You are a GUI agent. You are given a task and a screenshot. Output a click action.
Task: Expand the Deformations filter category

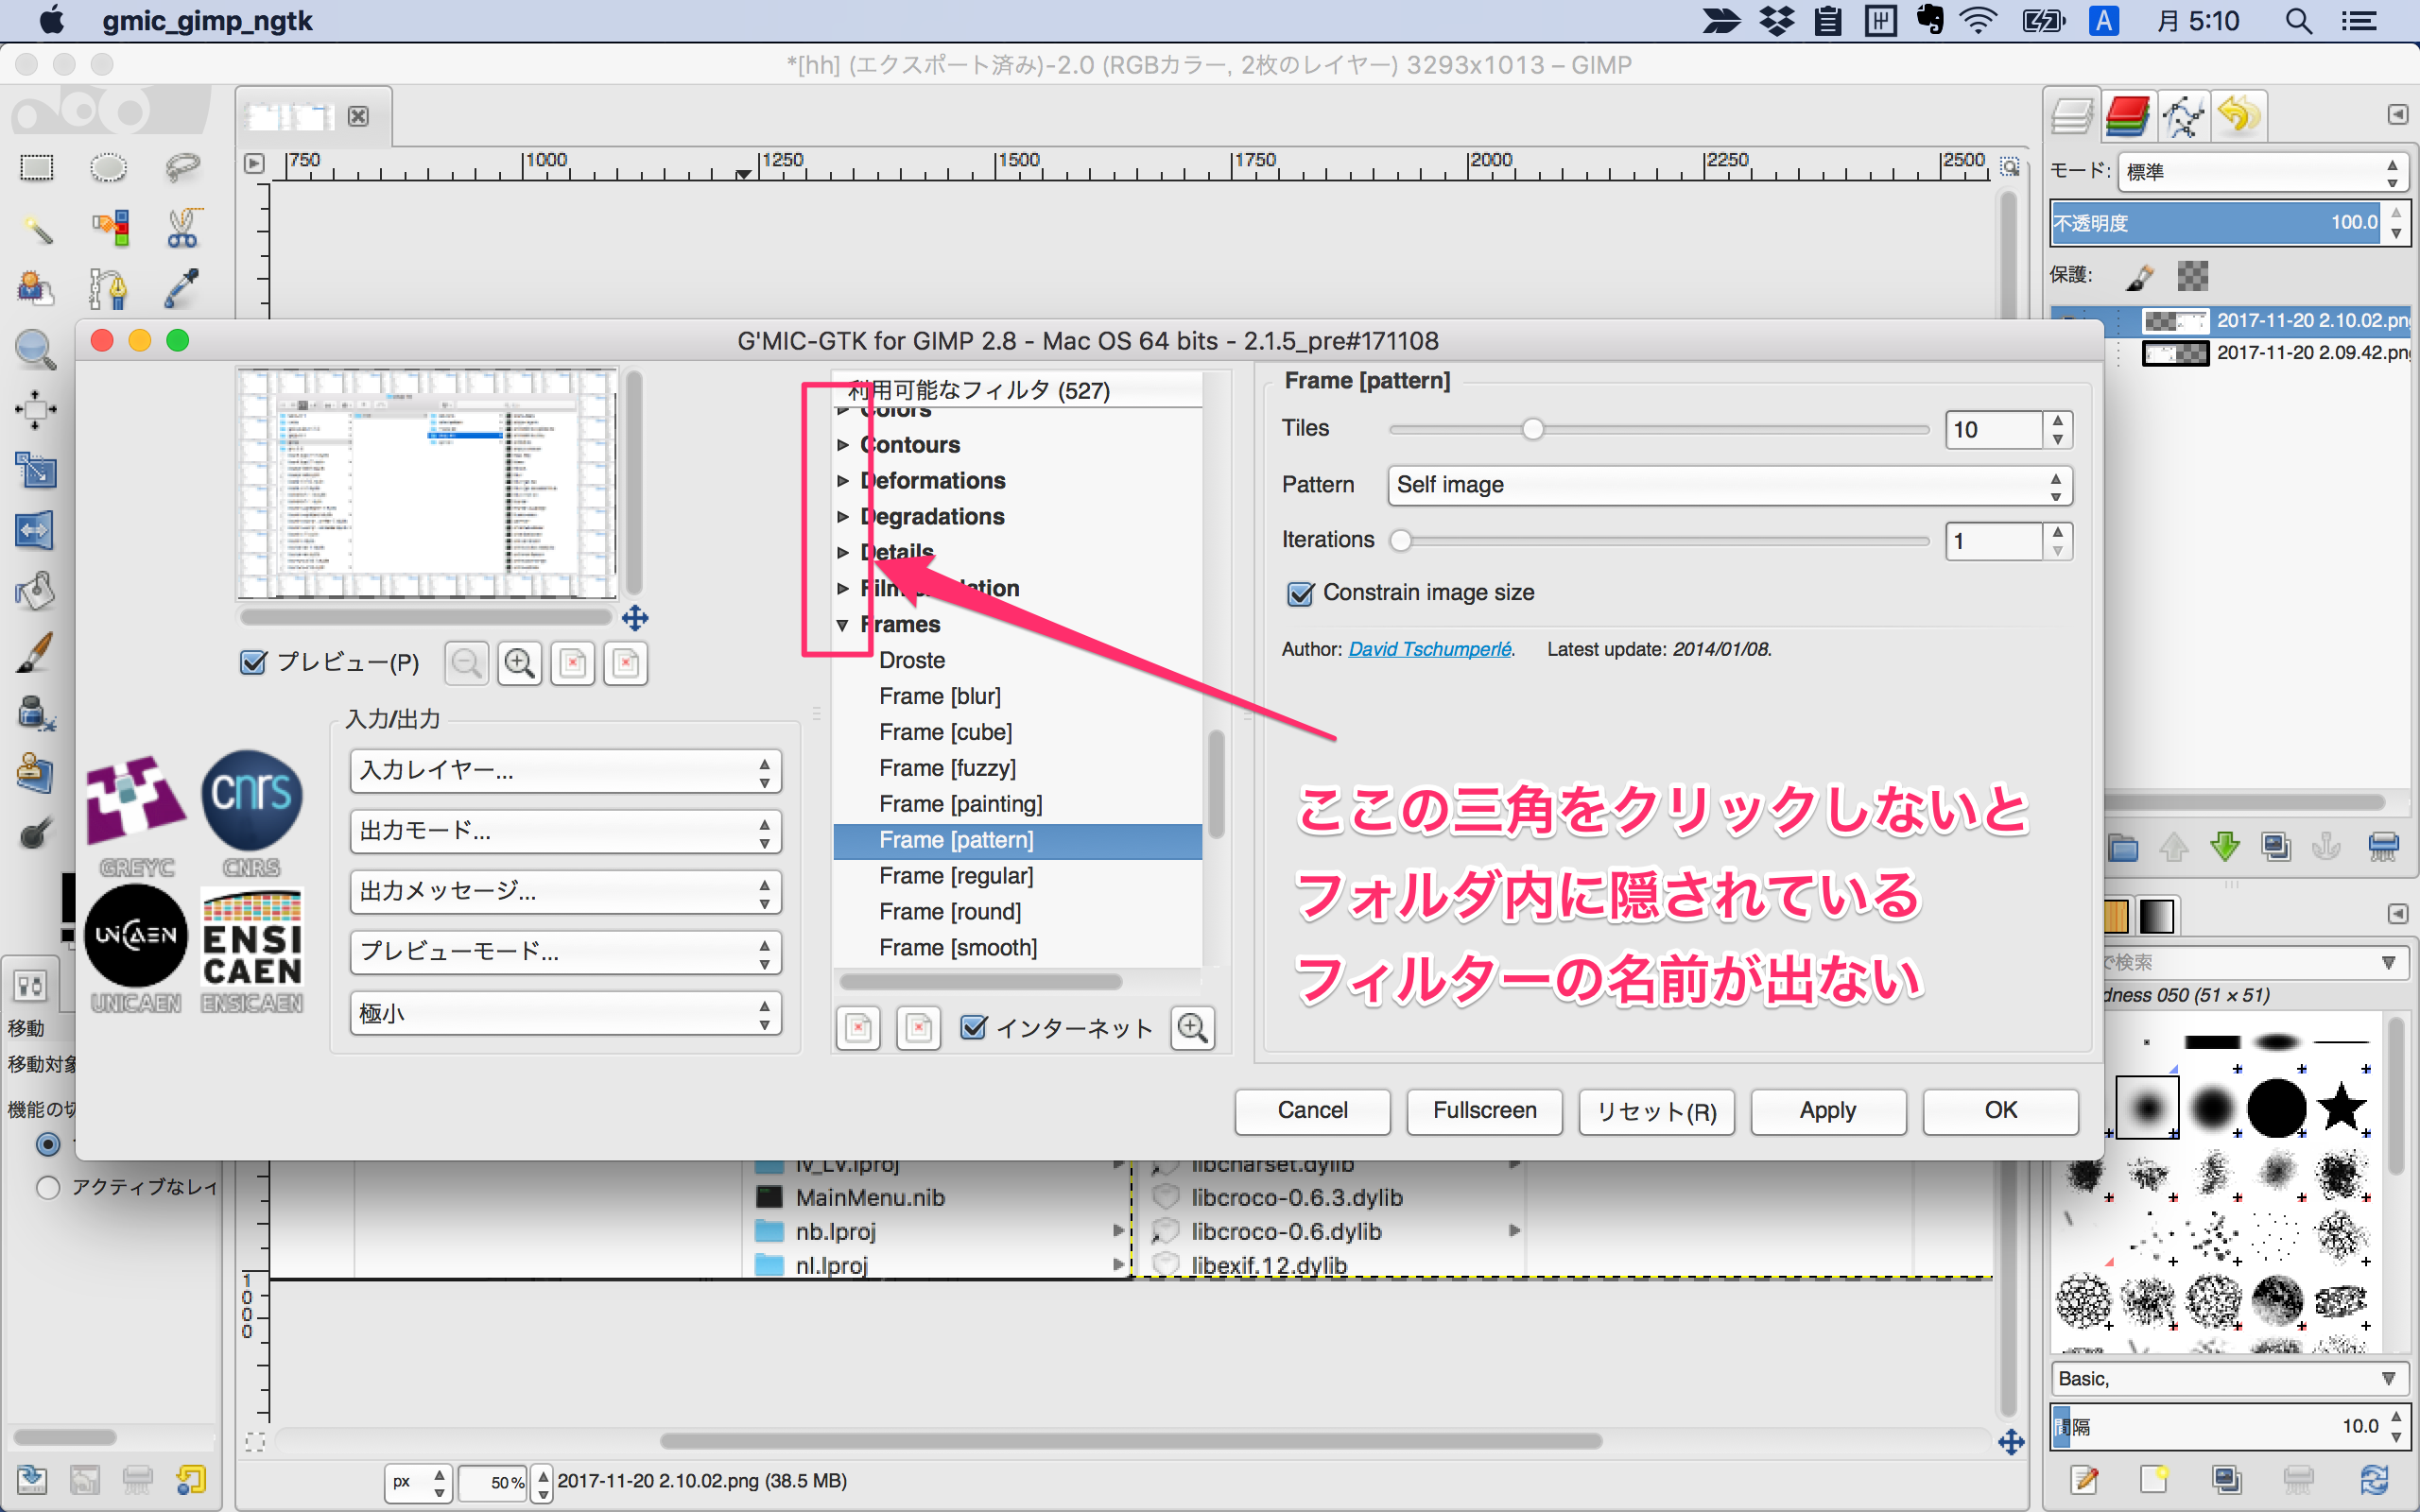843,481
